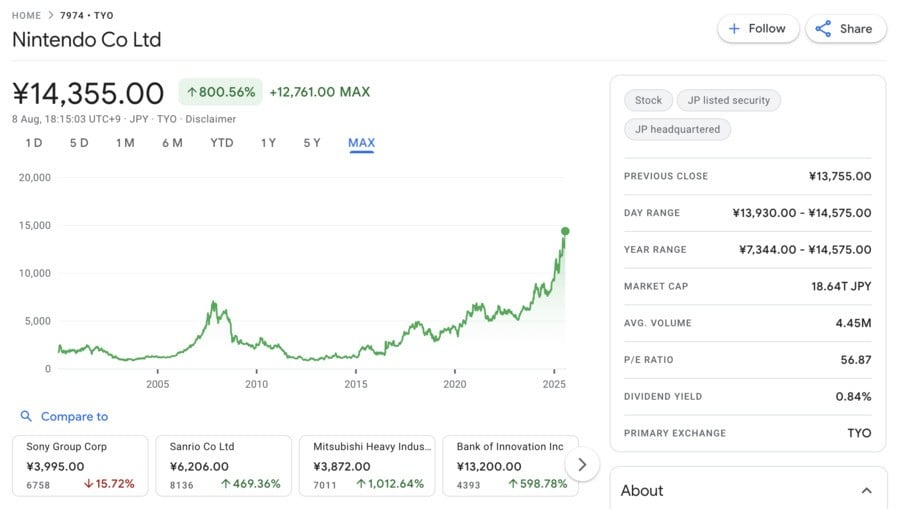
Task: Click next arrow in comparison carousel
Action: coord(582,464)
